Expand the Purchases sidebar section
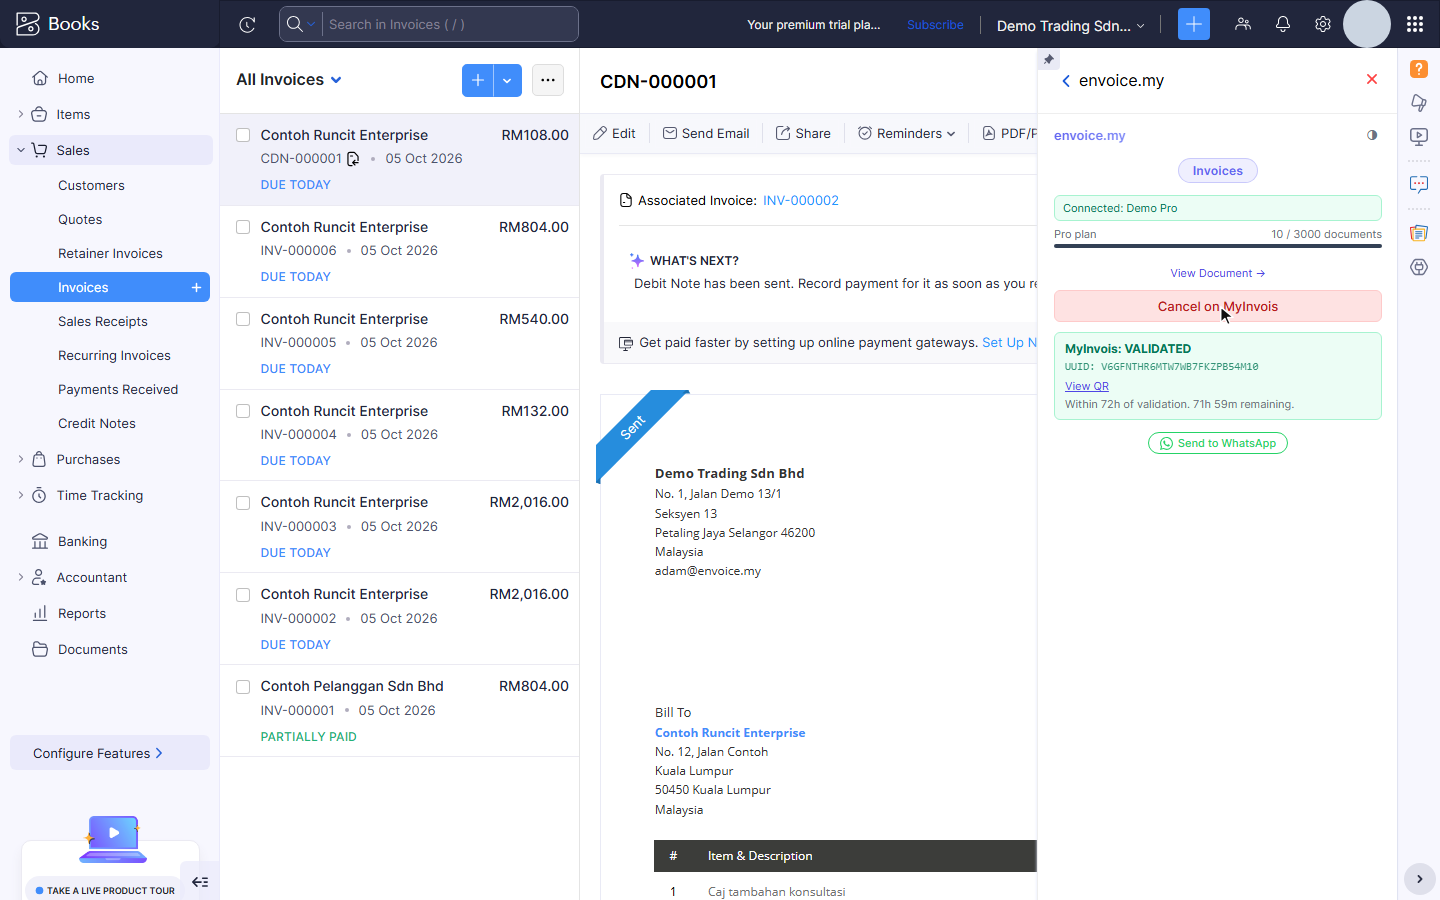The width and height of the screenshot is (1440, 900). point(21,459)
